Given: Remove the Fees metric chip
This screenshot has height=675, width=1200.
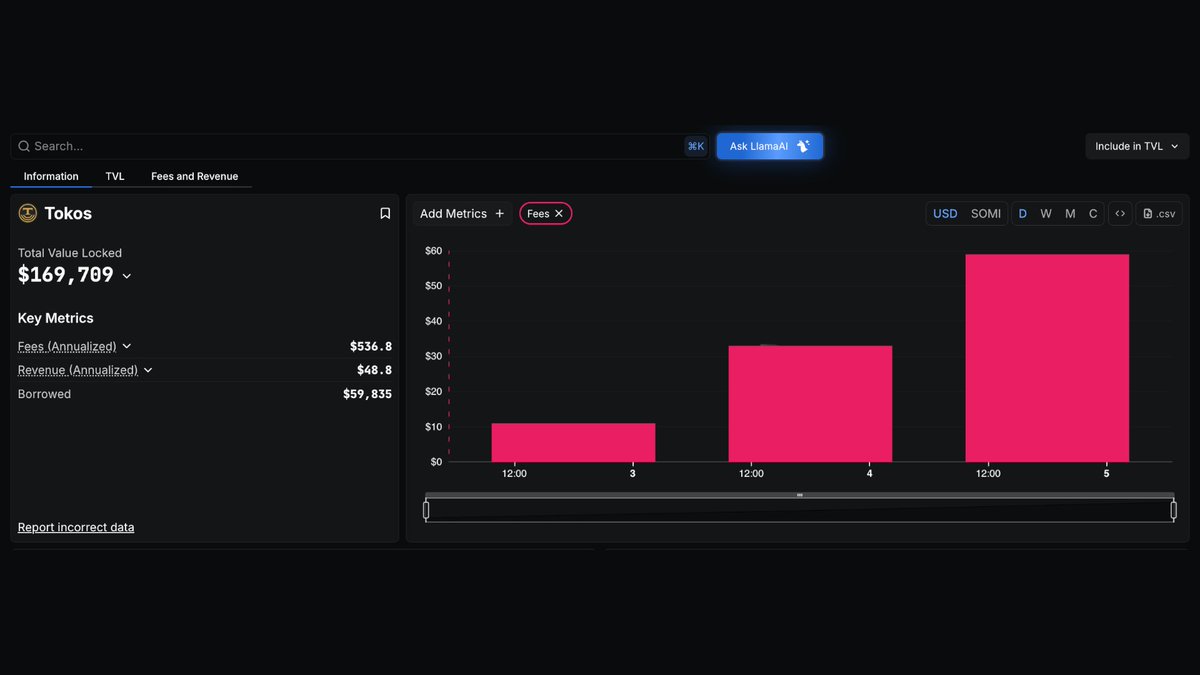Looking at the screenshot, I should pyautogui.click(x=559, y=213).
